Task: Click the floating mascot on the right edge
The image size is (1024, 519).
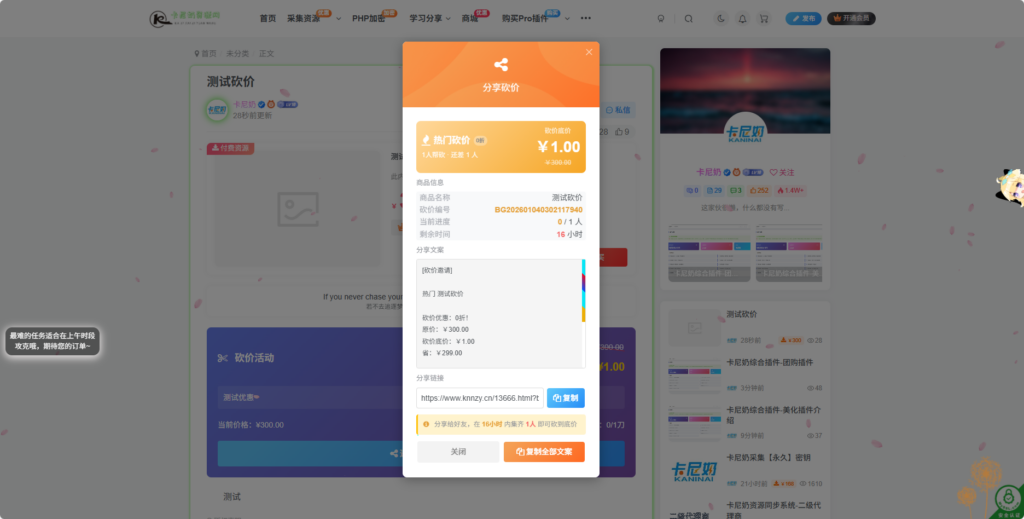Action: 1010,187
